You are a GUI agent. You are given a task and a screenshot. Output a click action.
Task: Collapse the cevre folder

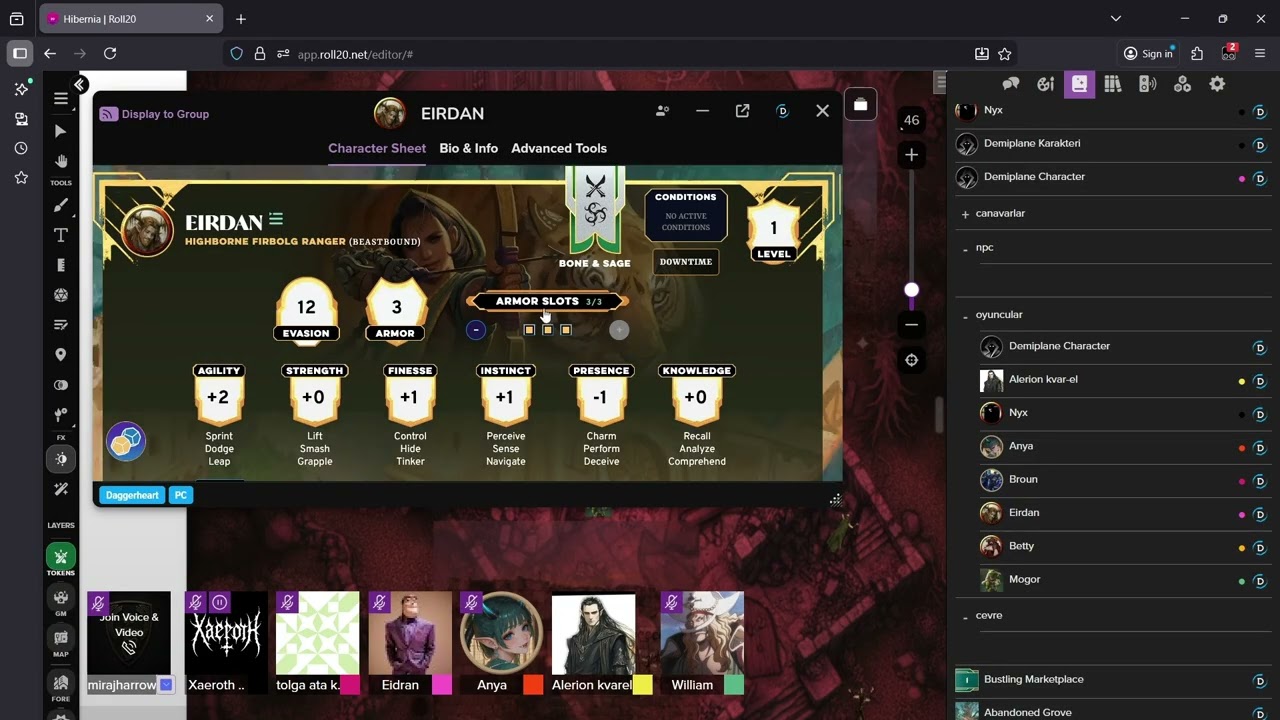tap(965, 616)
